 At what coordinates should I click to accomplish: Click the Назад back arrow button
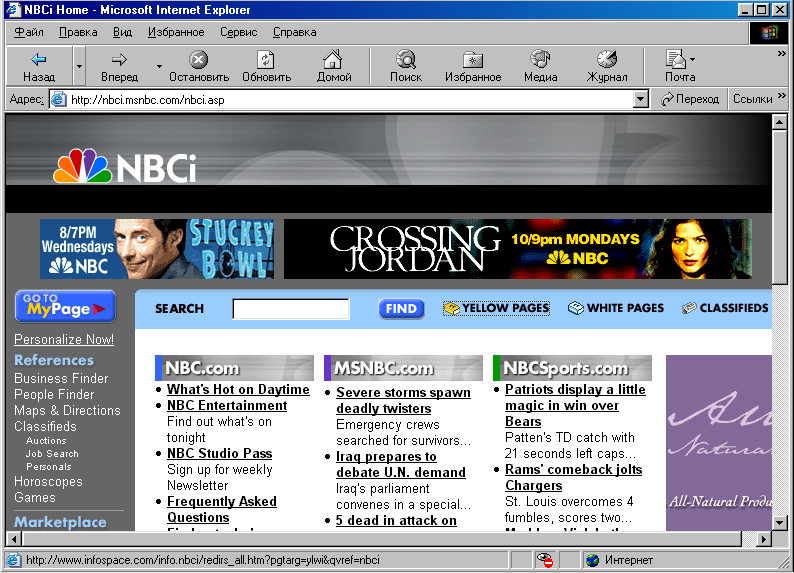click(39, 66)
